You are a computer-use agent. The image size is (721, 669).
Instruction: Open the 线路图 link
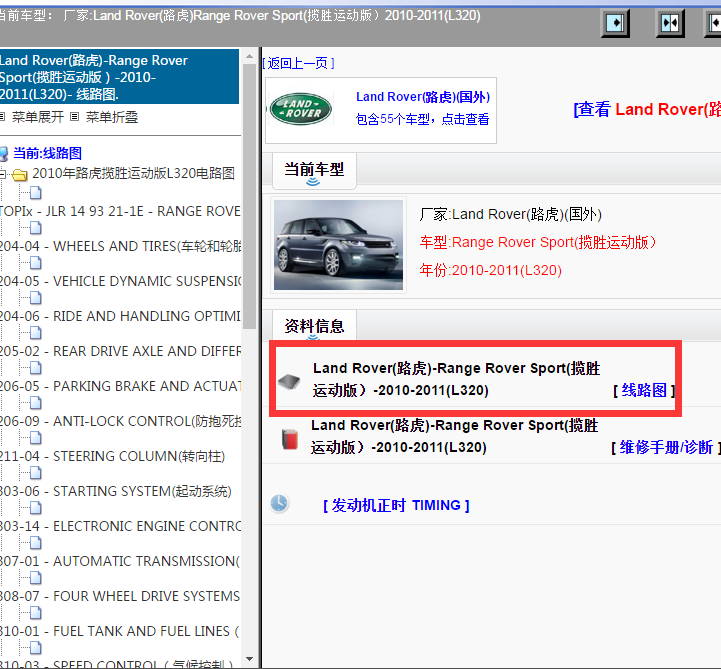point(644,390)
